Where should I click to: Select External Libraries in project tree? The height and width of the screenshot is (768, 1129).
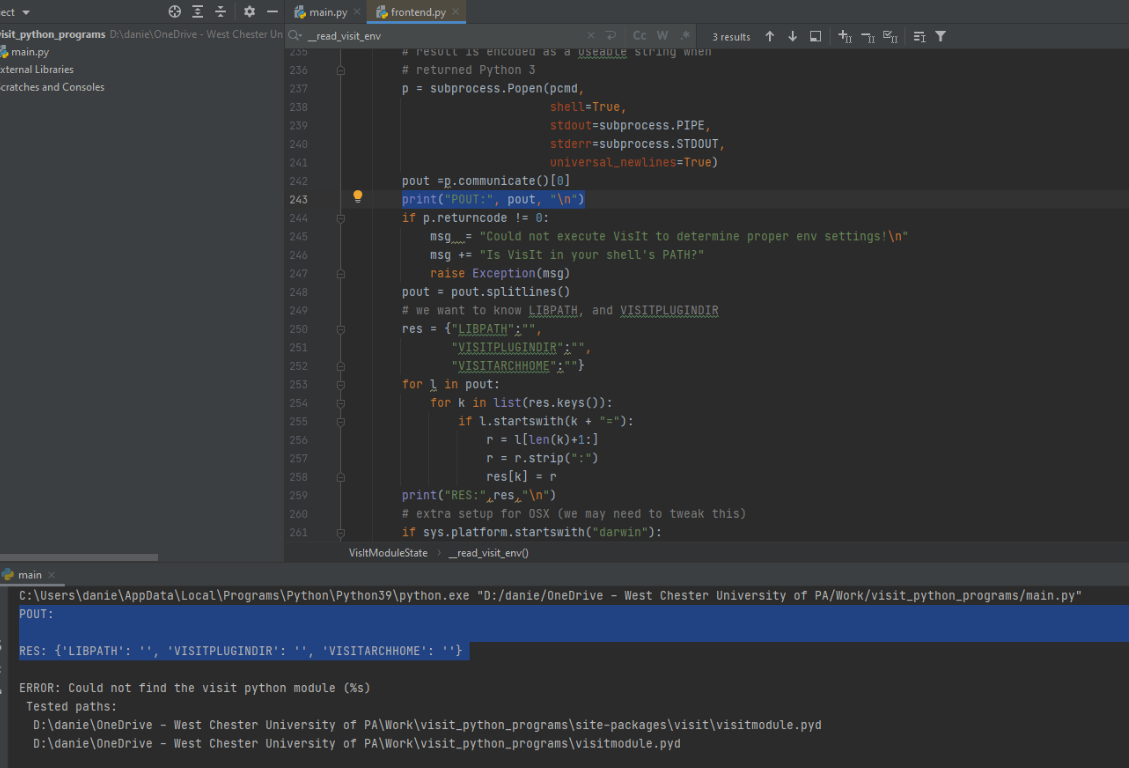[37, 69]
